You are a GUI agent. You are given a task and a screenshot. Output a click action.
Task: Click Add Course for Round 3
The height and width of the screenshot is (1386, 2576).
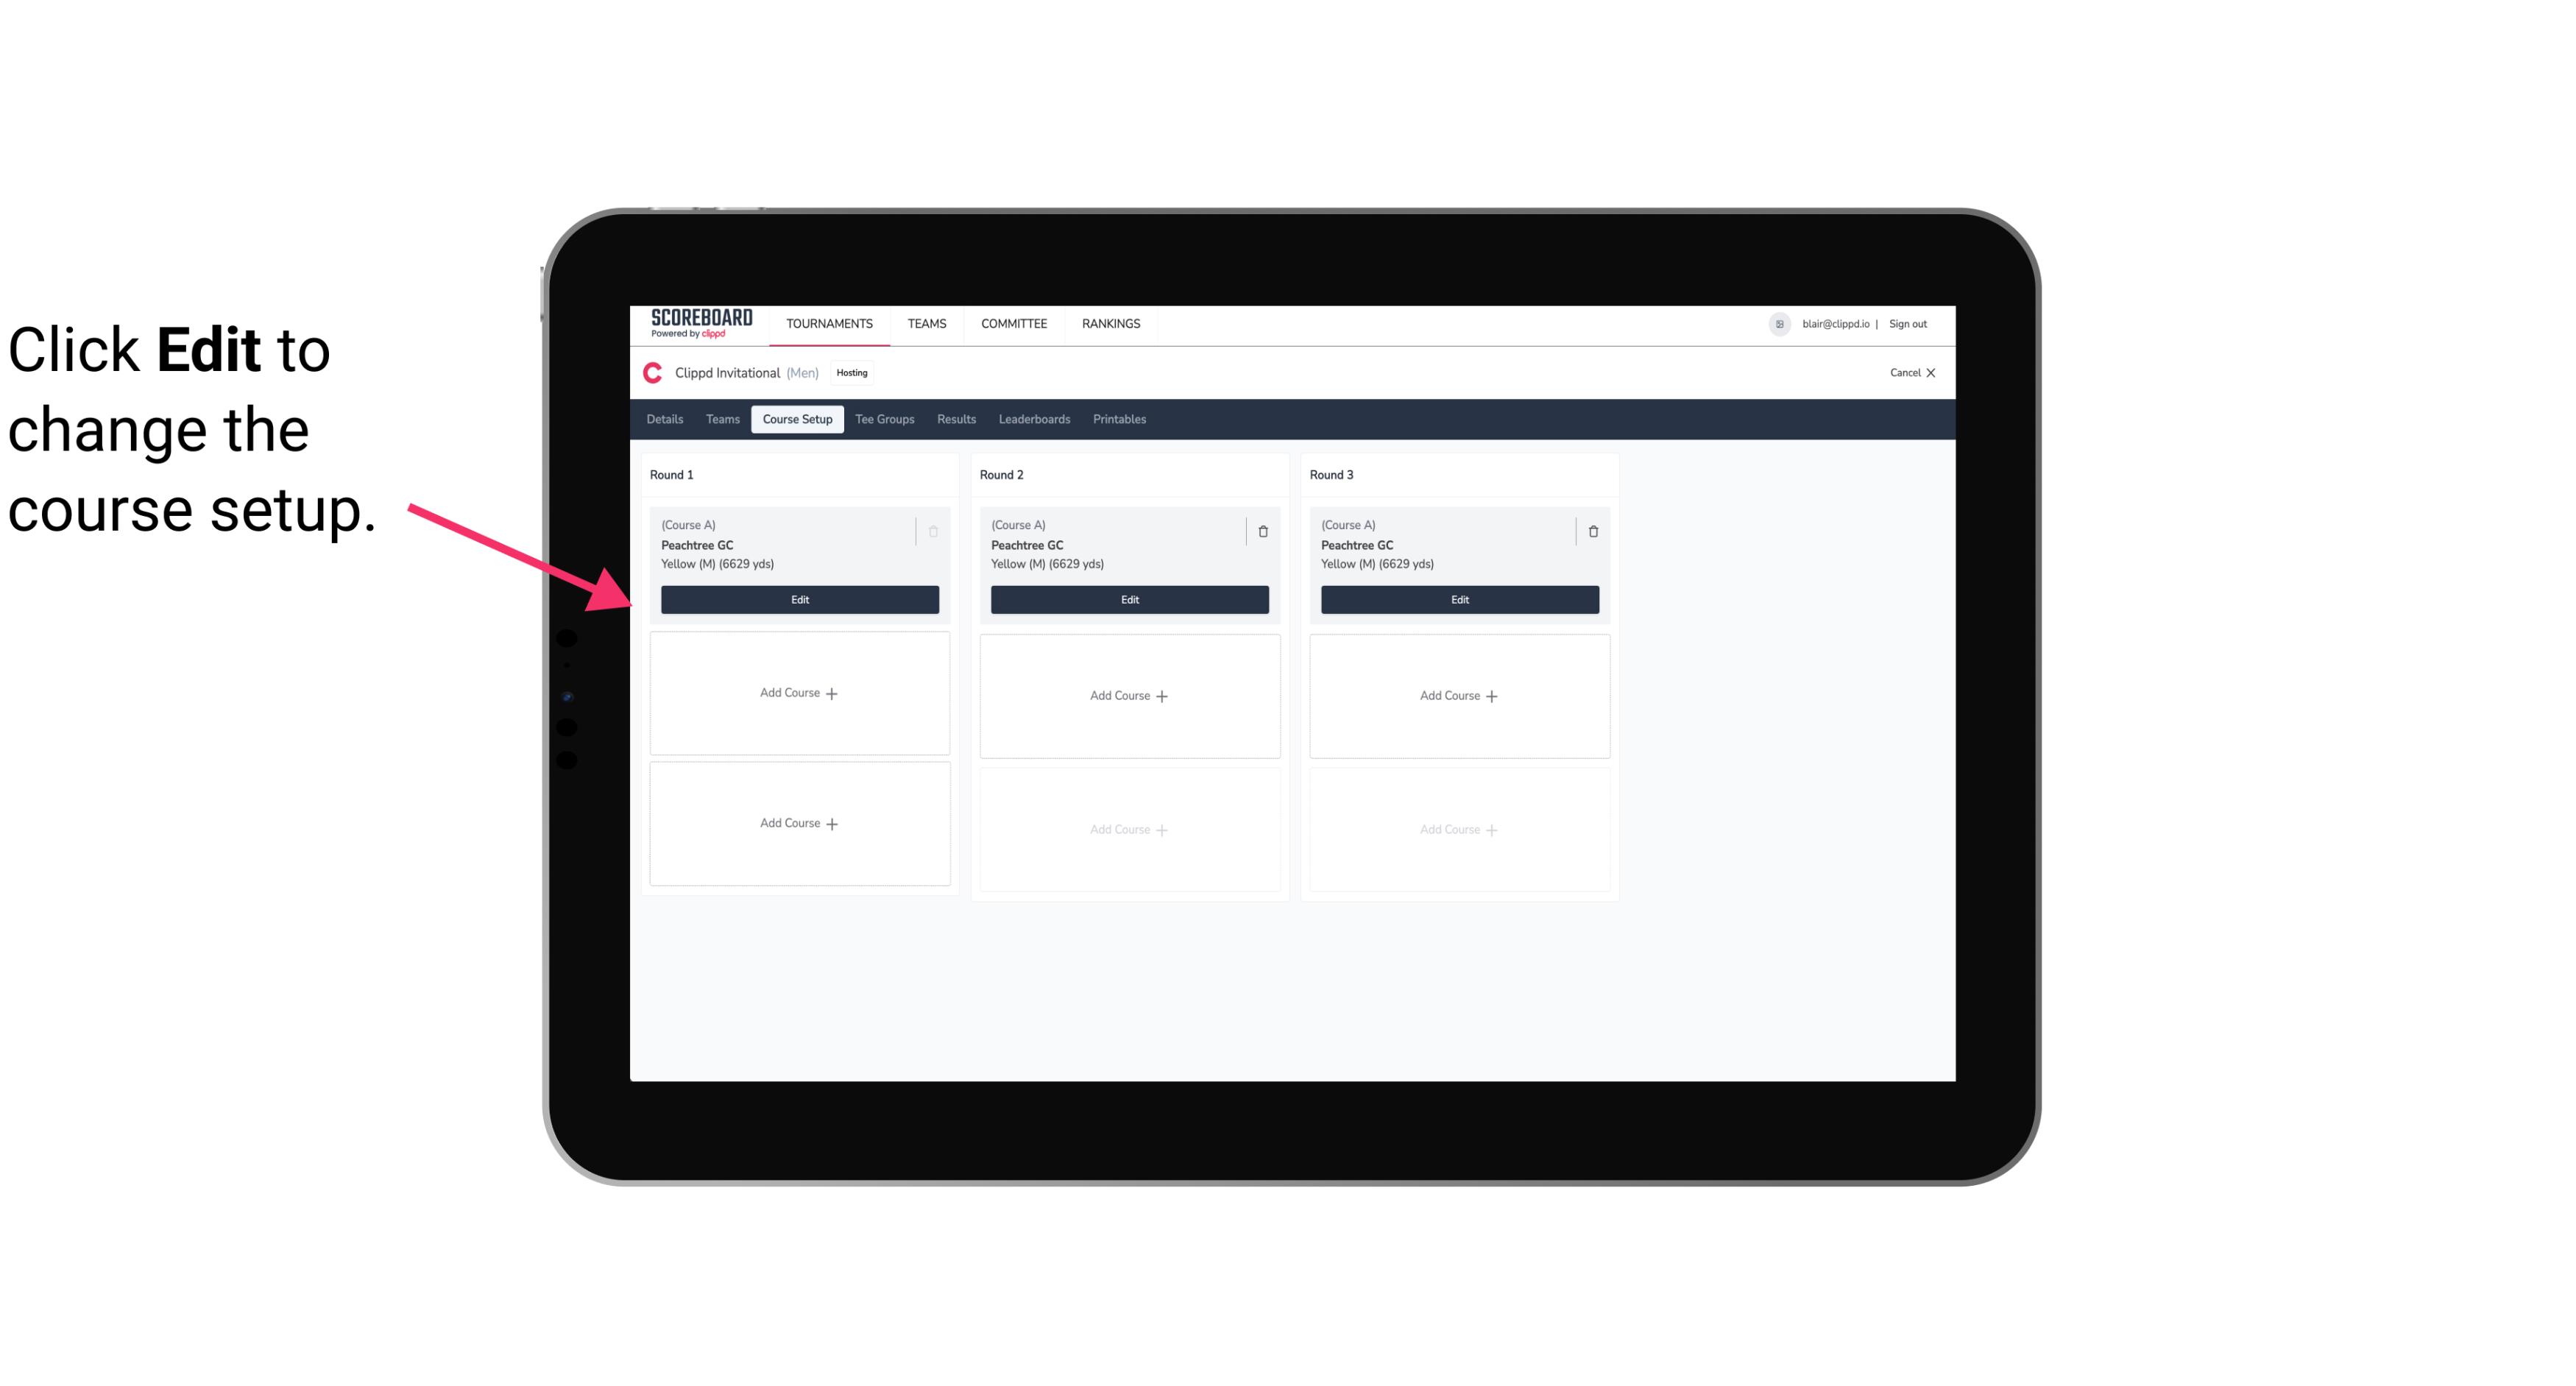click(x=1459, y=695)
